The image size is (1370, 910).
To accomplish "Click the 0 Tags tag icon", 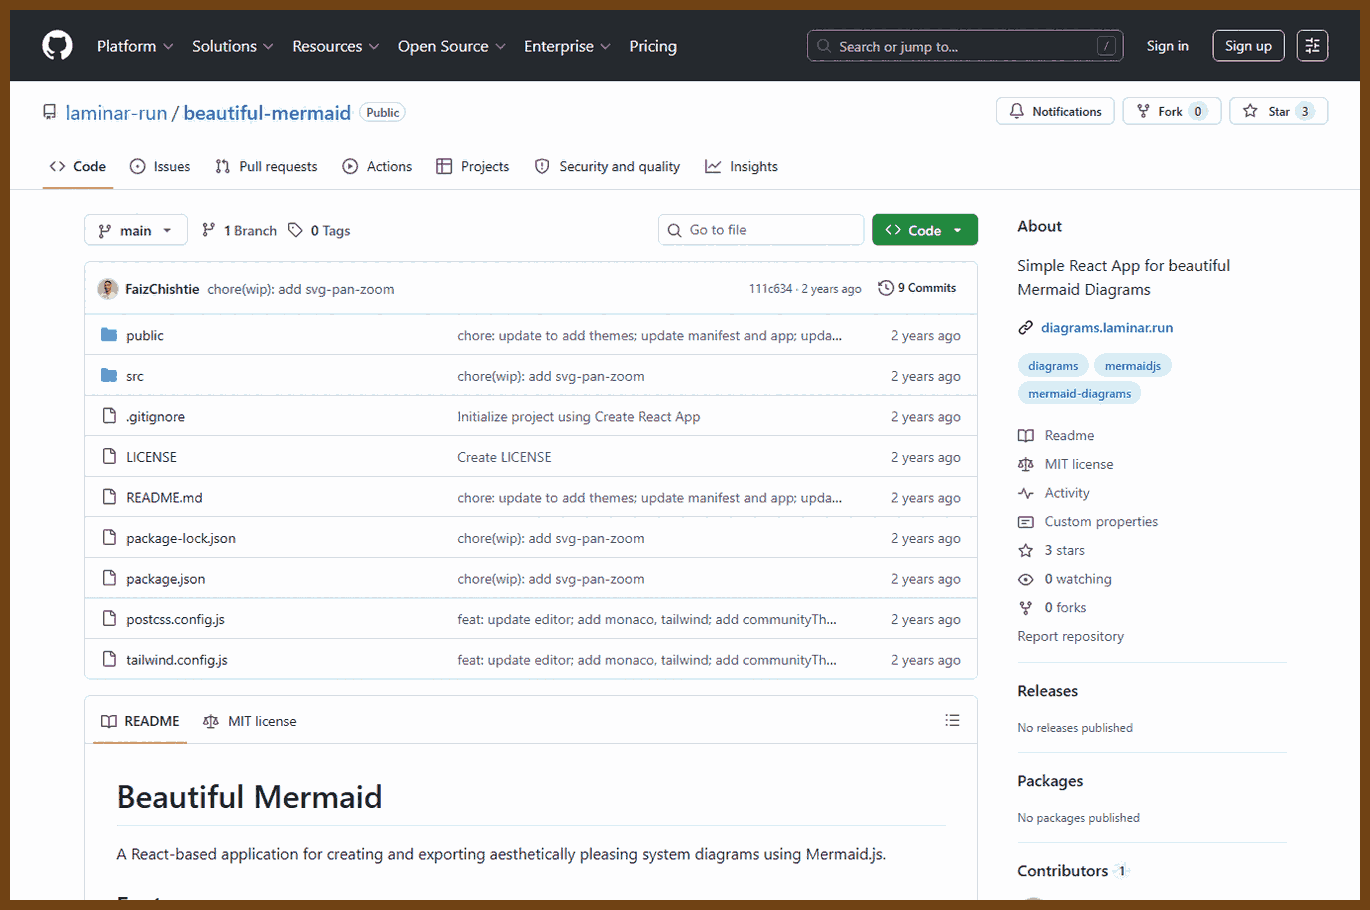I will [x=295, y=230].
